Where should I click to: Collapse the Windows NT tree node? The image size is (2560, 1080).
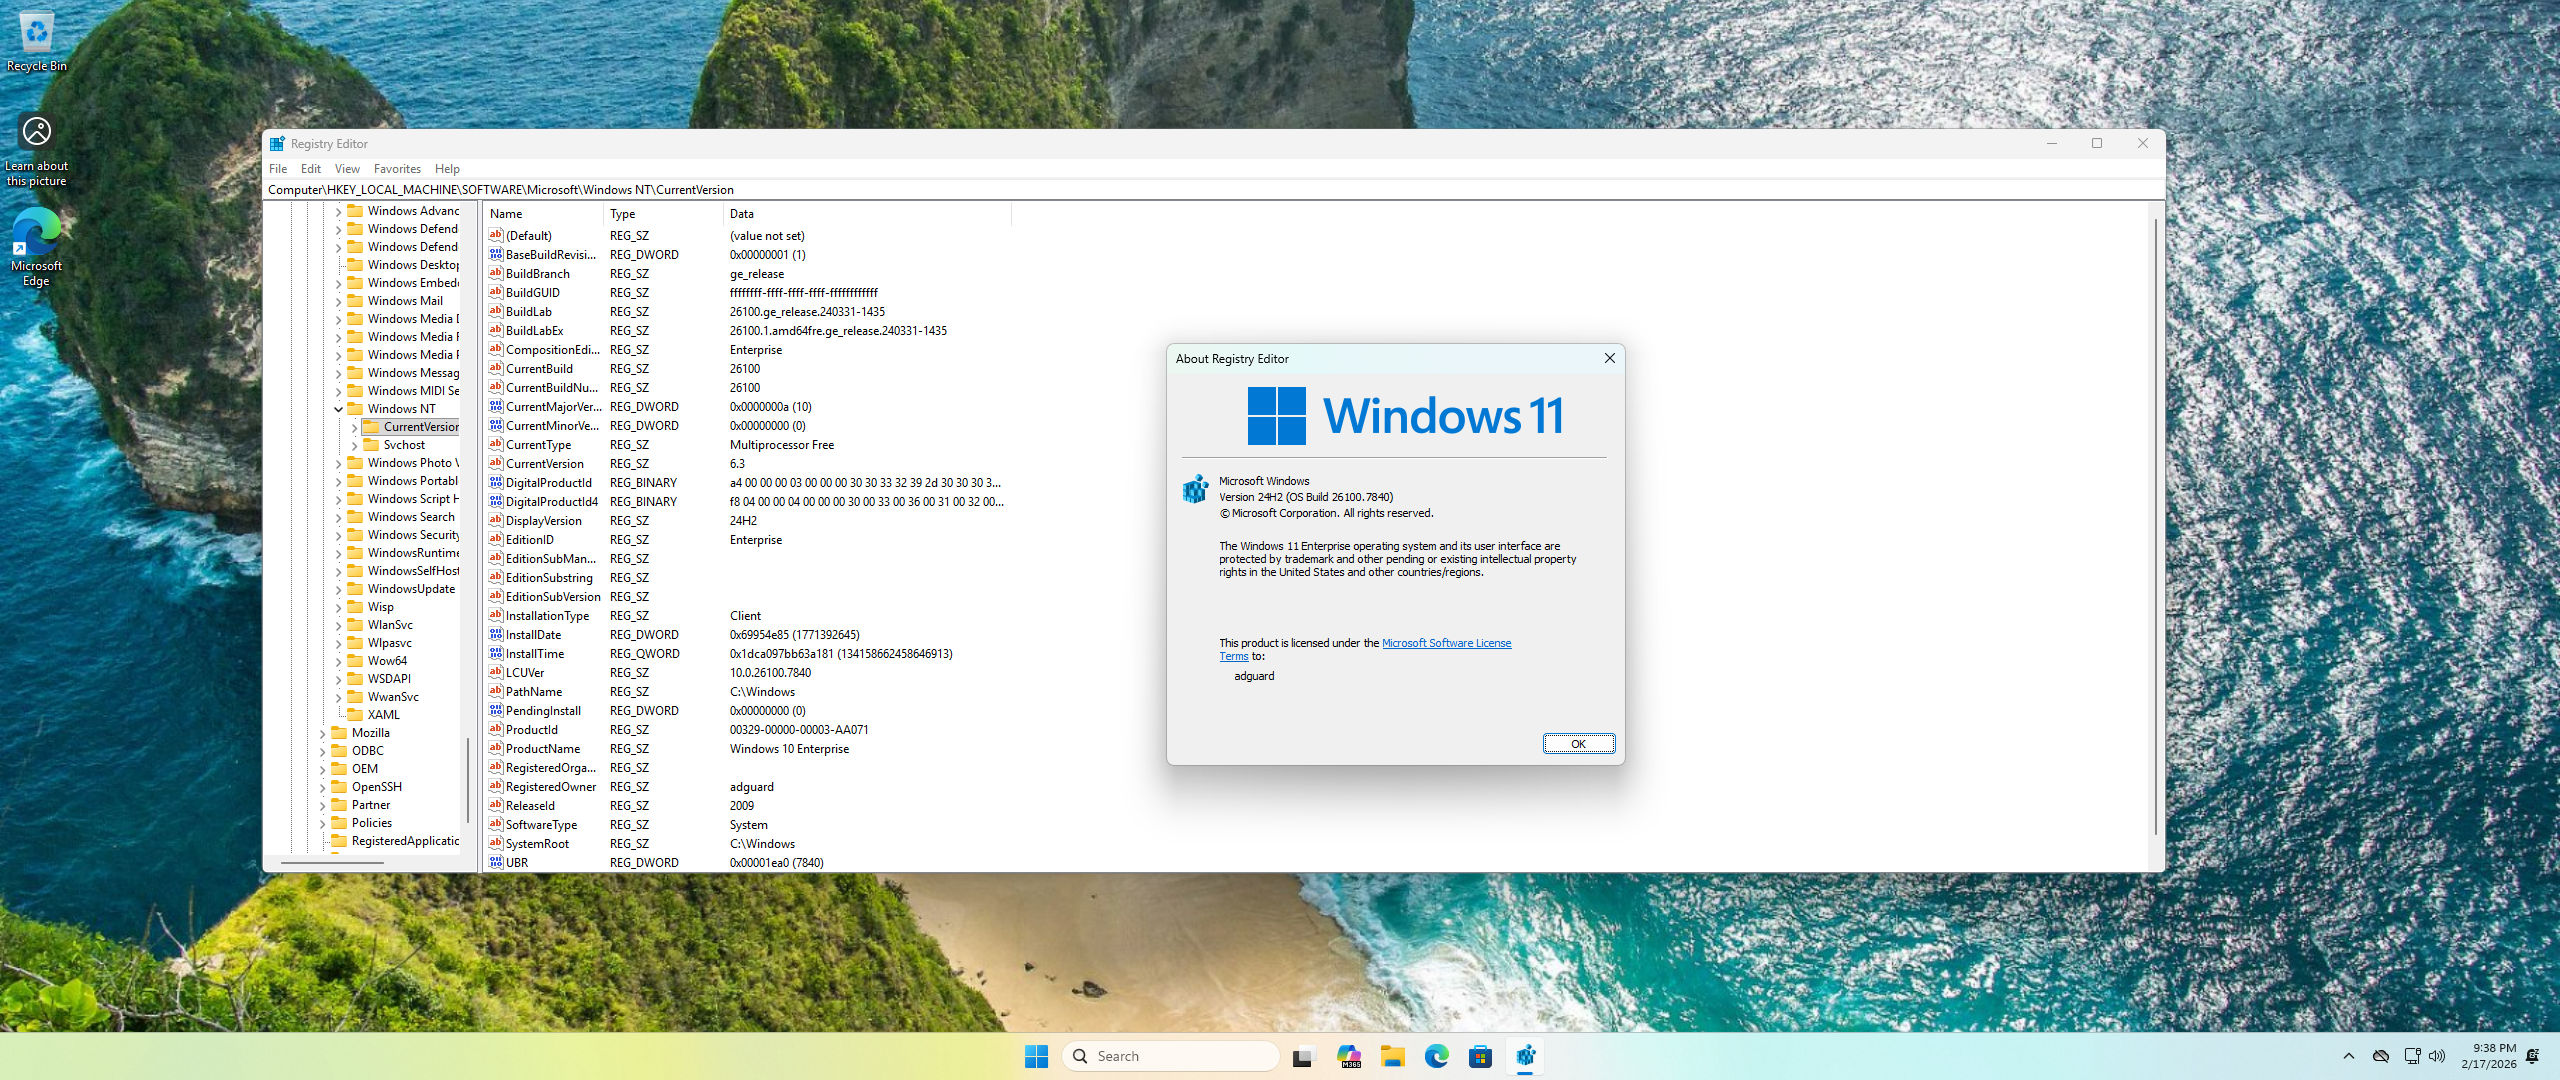338,409
